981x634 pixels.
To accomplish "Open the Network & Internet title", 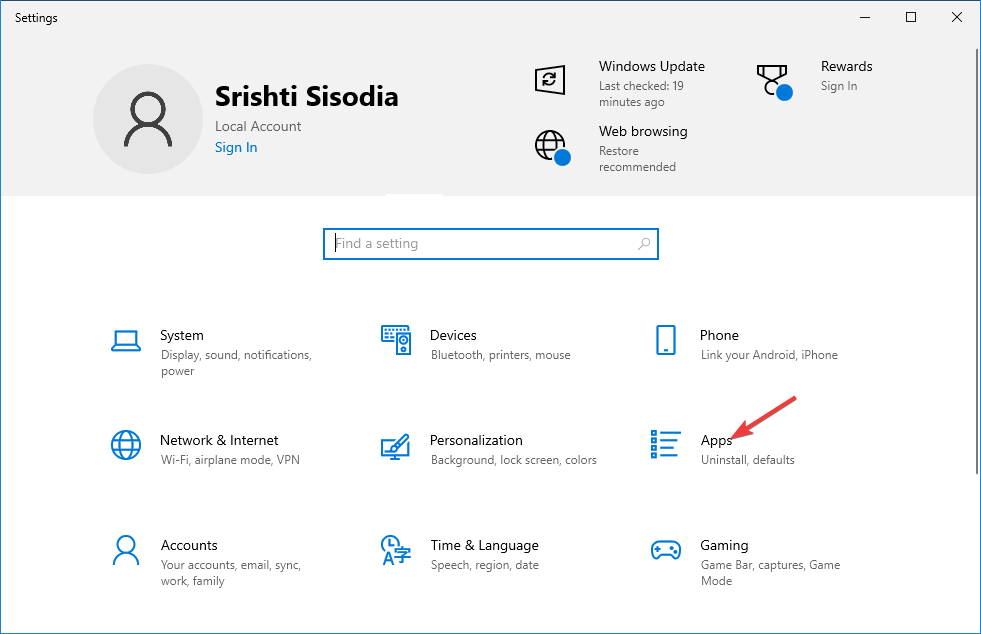I will pos(219,441).
